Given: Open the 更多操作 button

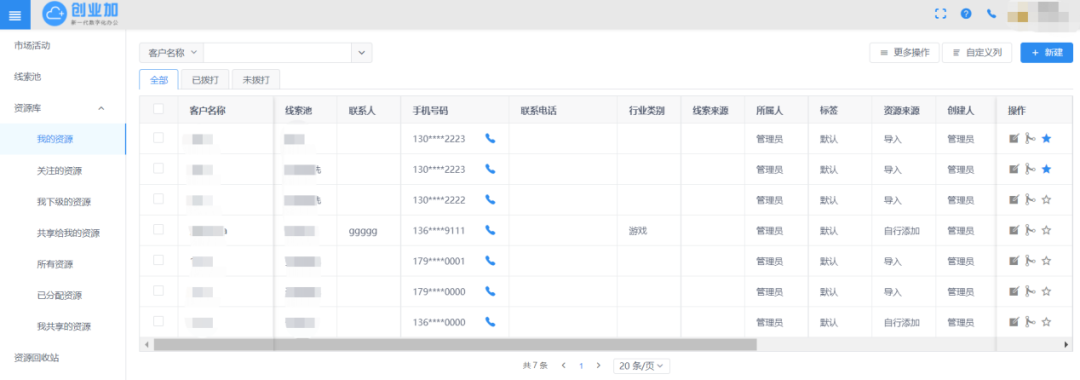Looking at the screenshot, I should click(904, 53).
